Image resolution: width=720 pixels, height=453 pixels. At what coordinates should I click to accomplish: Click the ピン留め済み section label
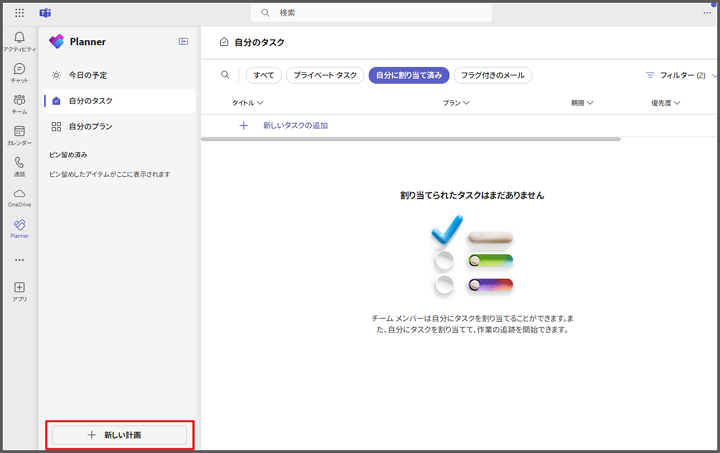[x=68, y=155]
